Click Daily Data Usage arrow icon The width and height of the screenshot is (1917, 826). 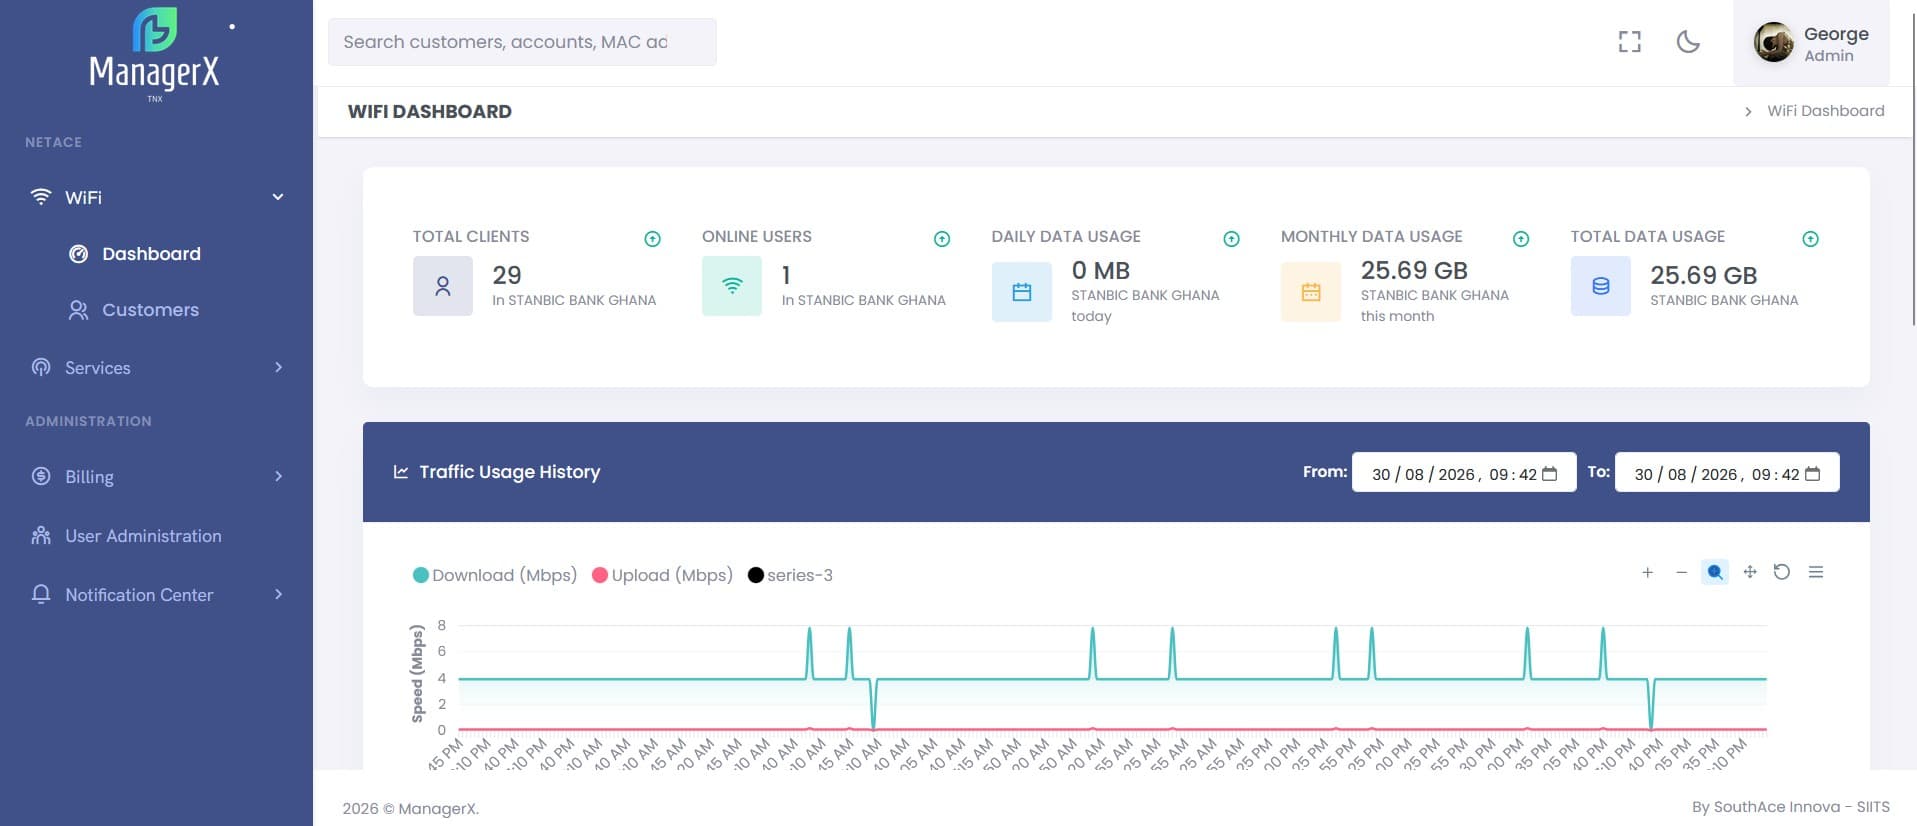click(x=1231, y=239)
